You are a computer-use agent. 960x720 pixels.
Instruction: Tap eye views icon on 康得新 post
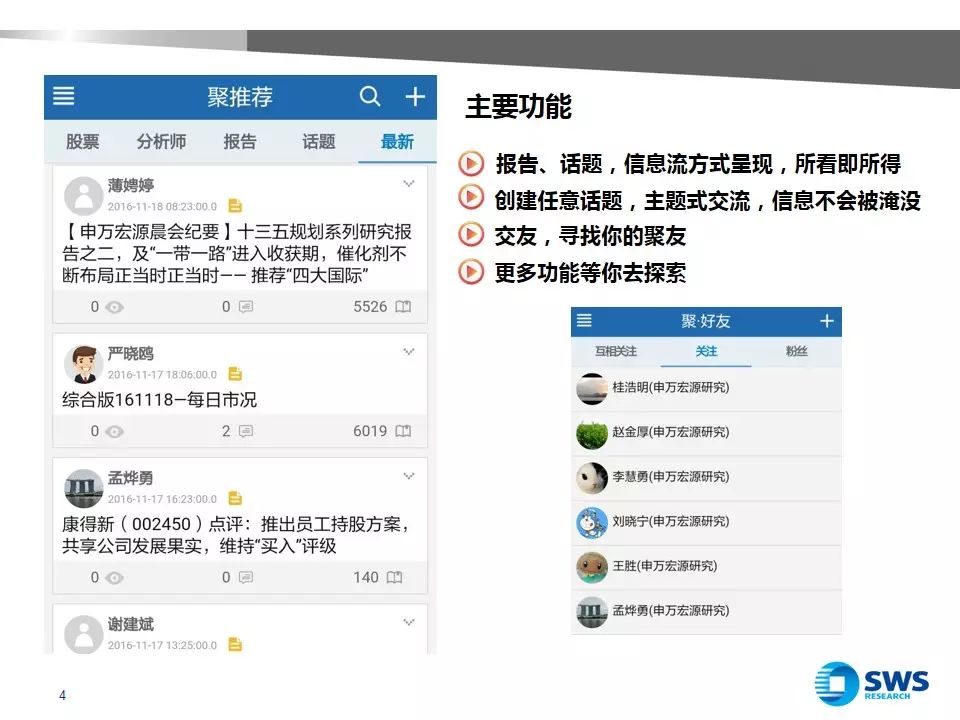pyautogui.click(x=114, y=578)
